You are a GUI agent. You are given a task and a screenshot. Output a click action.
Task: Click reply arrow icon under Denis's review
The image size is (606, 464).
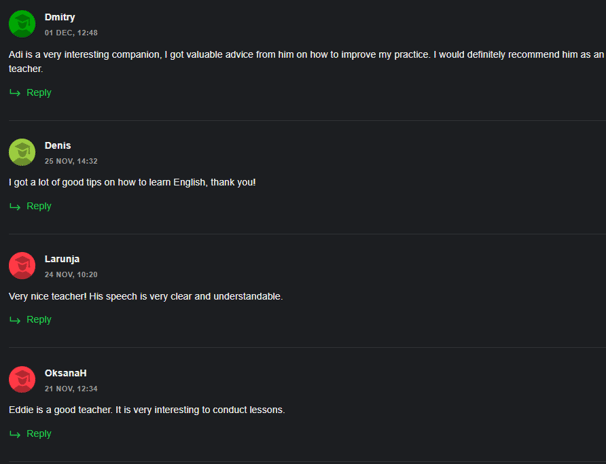pos(15,206)
